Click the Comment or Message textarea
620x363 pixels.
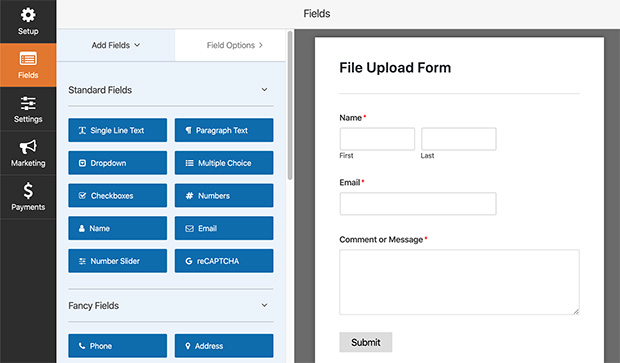[459, 282]
